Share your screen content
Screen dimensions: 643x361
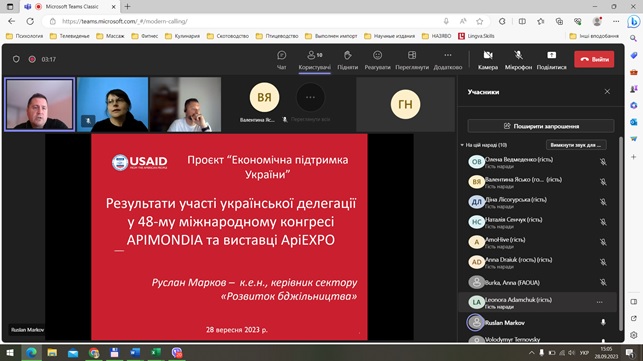552,60
